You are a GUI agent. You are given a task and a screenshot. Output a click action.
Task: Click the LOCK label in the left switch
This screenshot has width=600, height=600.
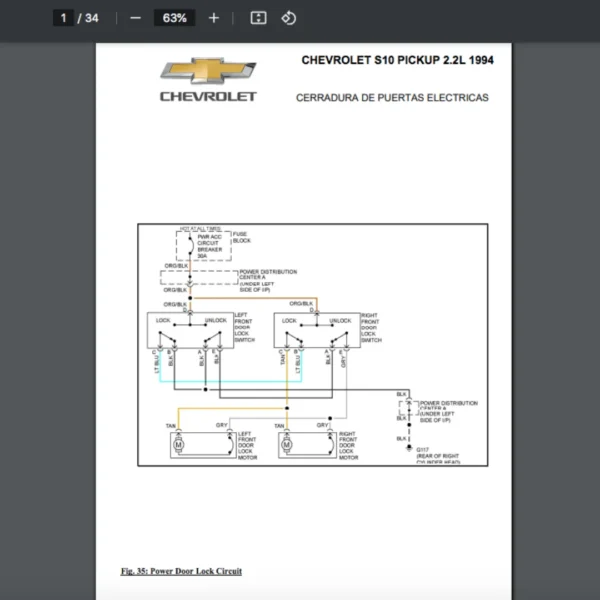point(163,320)
